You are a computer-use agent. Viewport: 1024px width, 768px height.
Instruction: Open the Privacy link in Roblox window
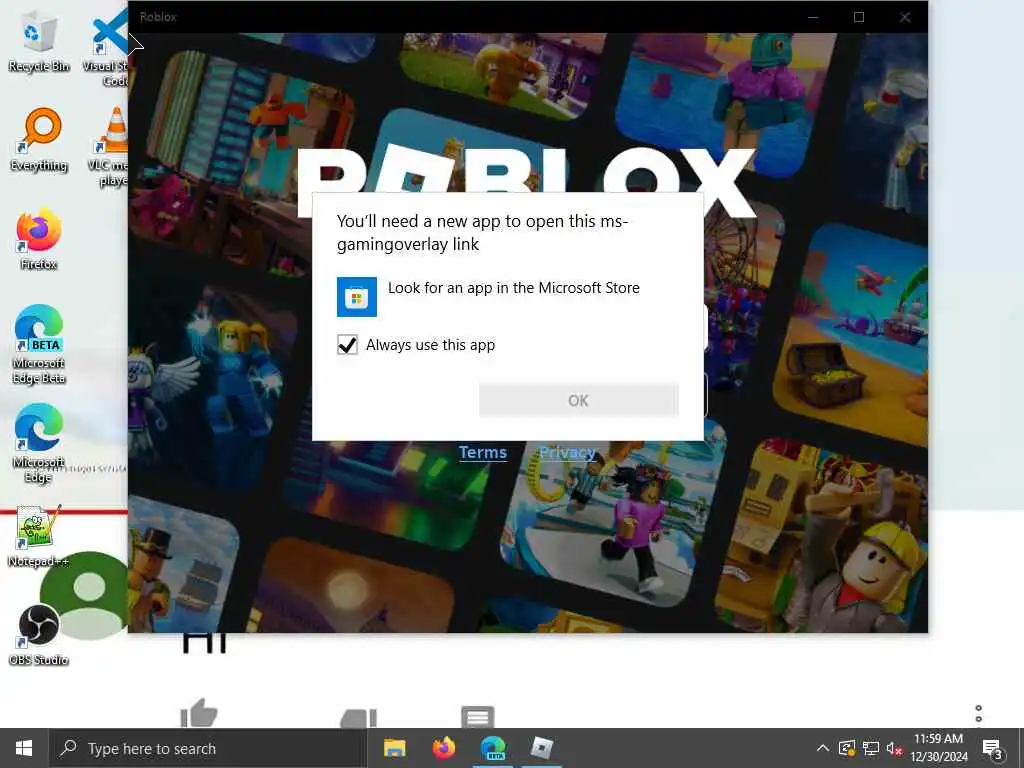(x=567, y=453)
